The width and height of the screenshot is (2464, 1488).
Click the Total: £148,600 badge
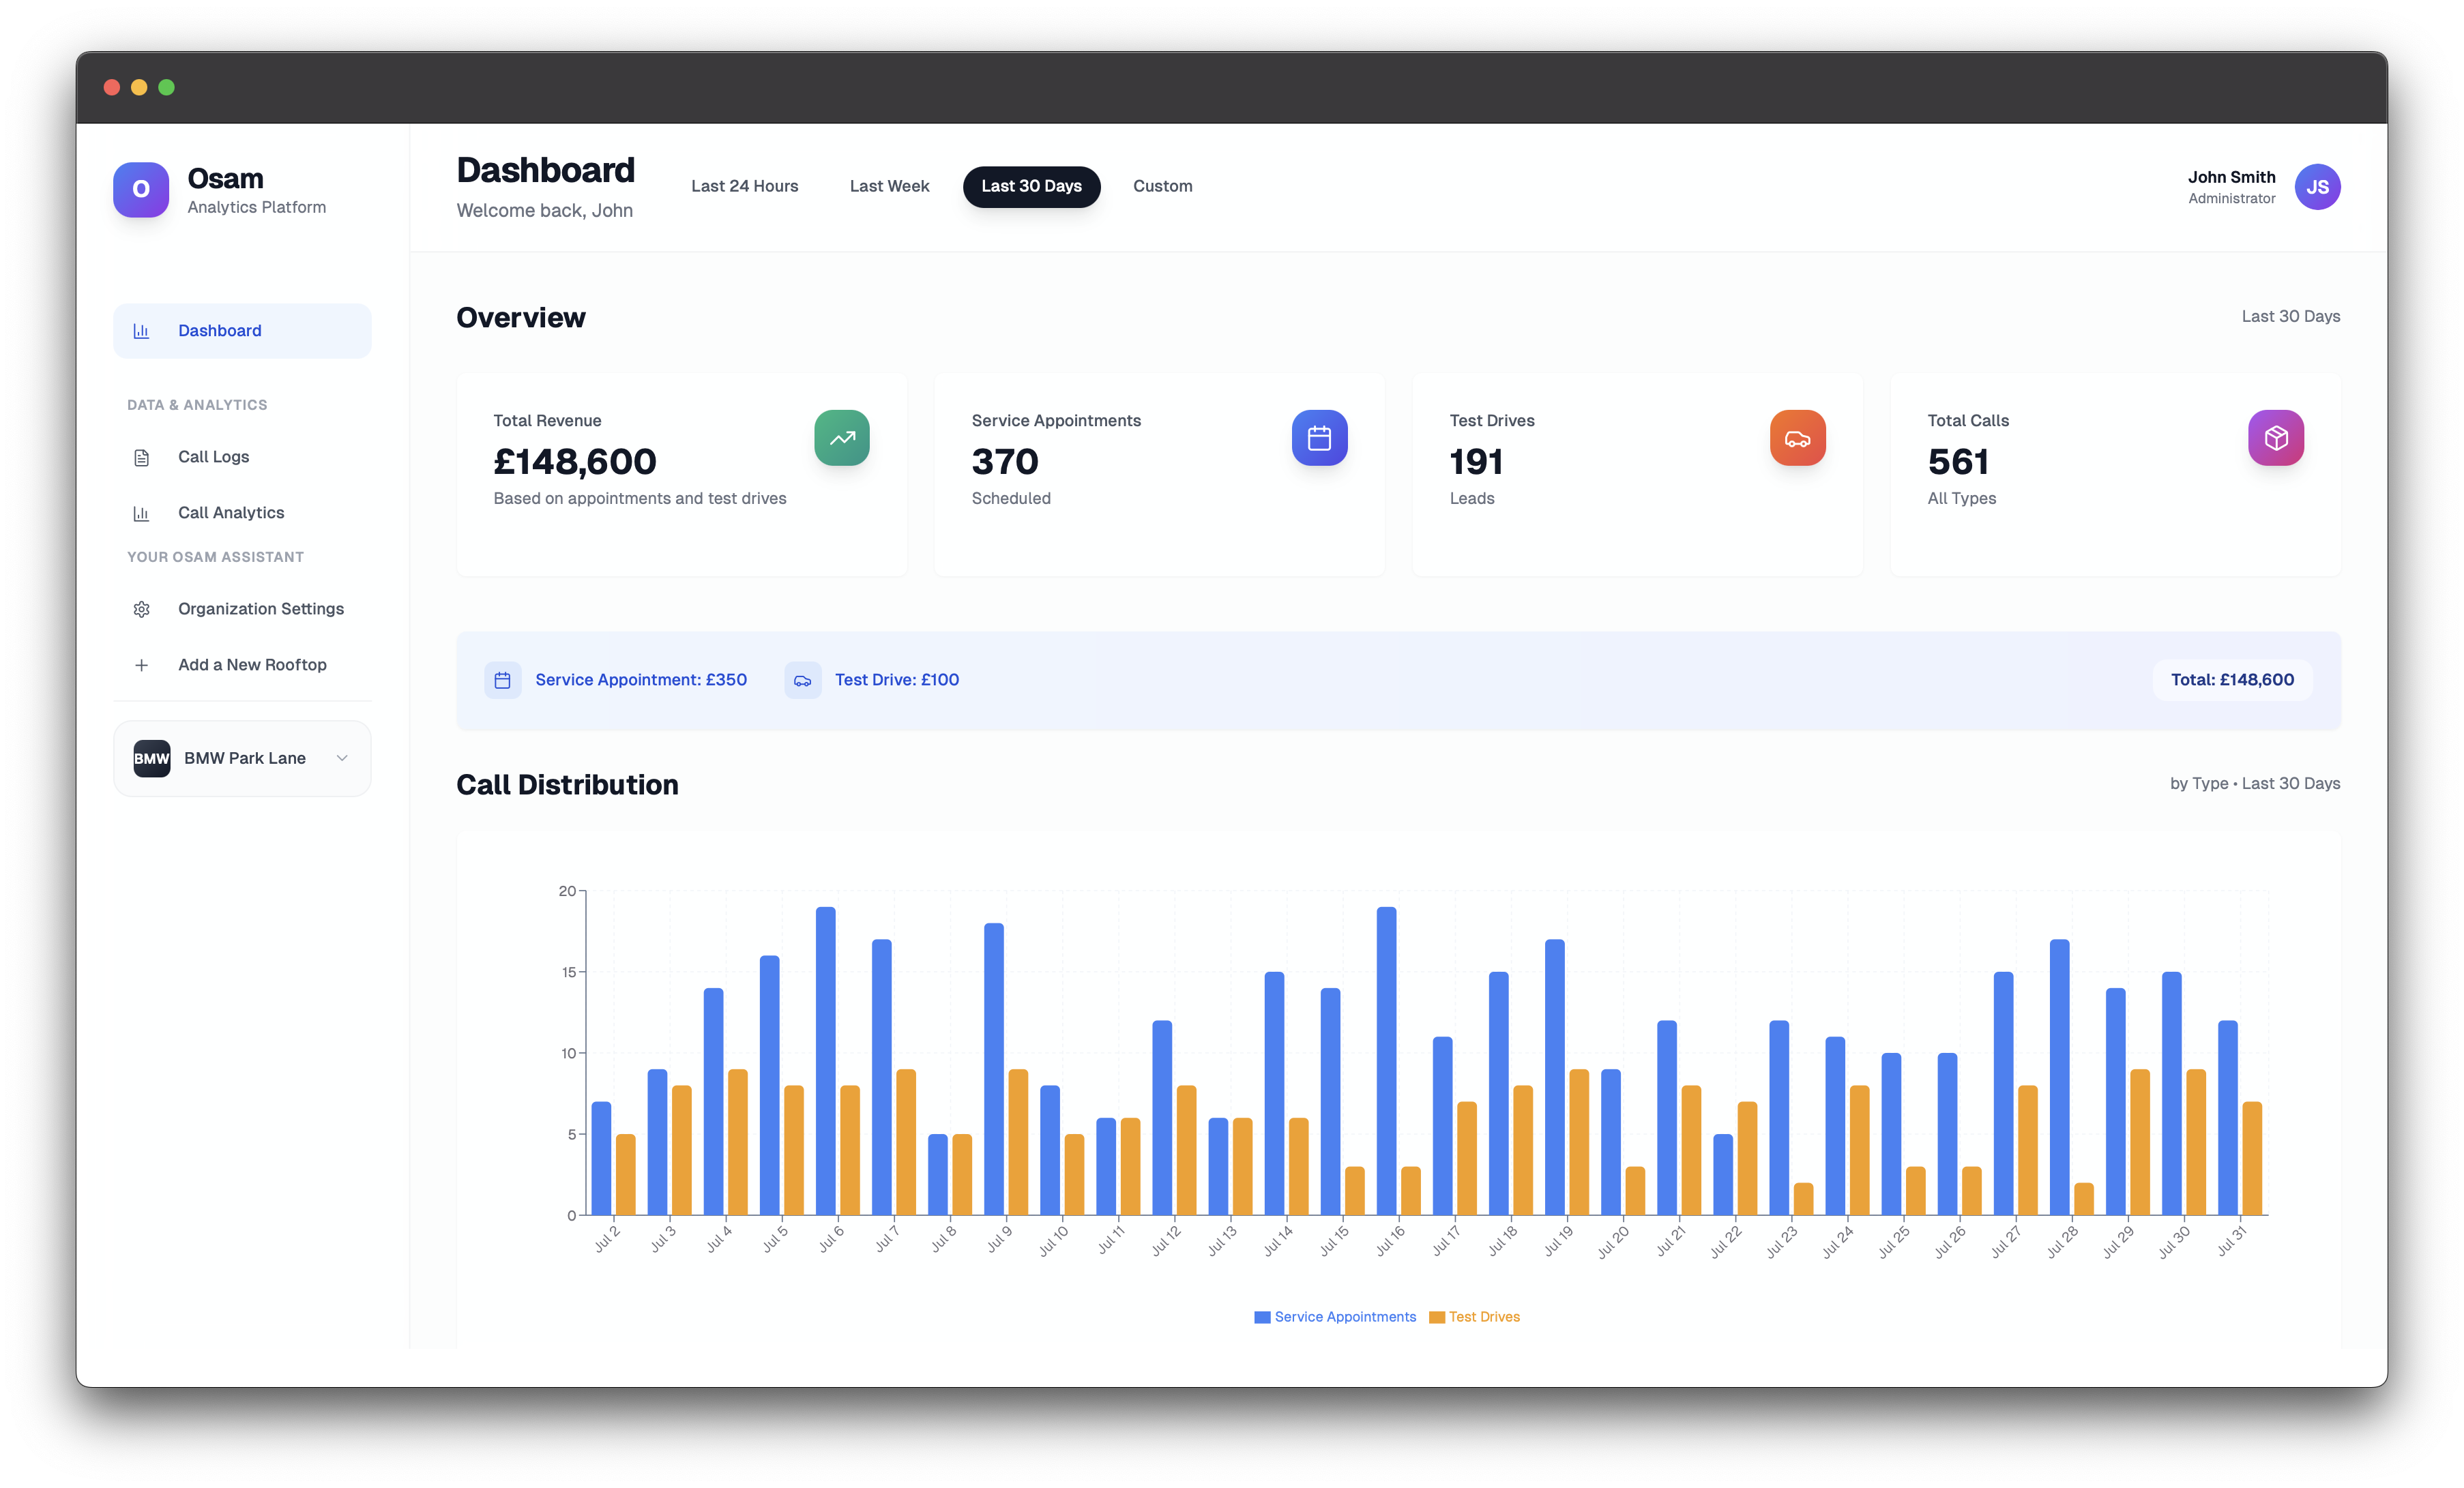click(x=2232, y=680)
